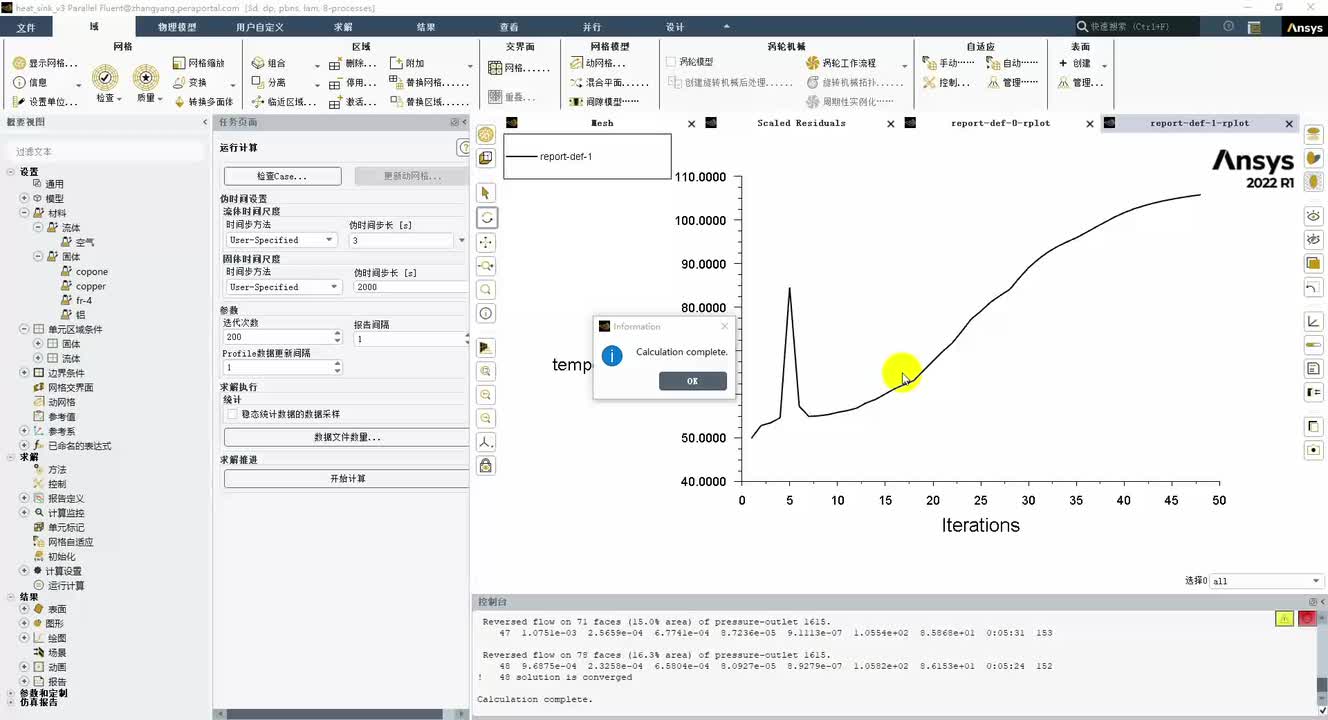Select the 初始化 initialization tree item

tap(61, 557)
